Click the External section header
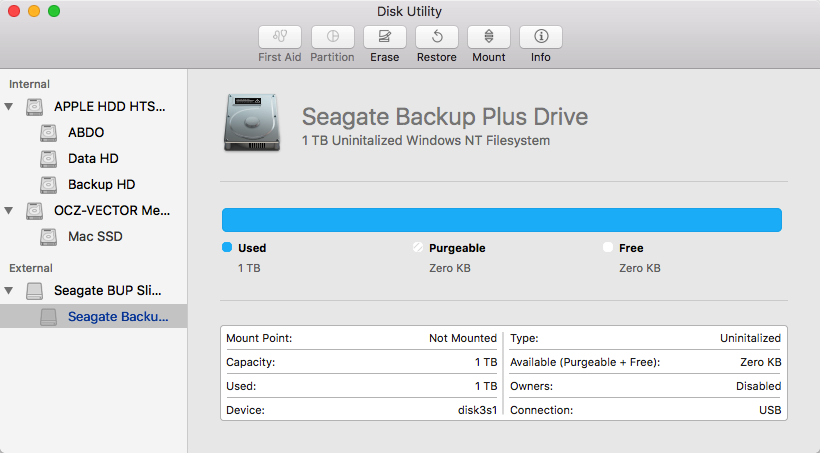The image size is (820, 453). coord(31,268)
